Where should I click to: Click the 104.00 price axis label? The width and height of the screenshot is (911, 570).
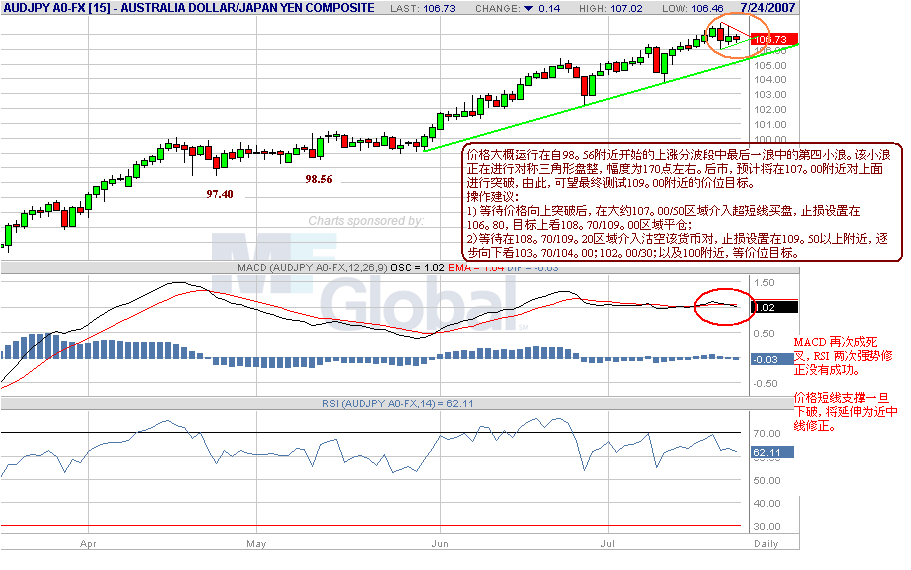770,80
